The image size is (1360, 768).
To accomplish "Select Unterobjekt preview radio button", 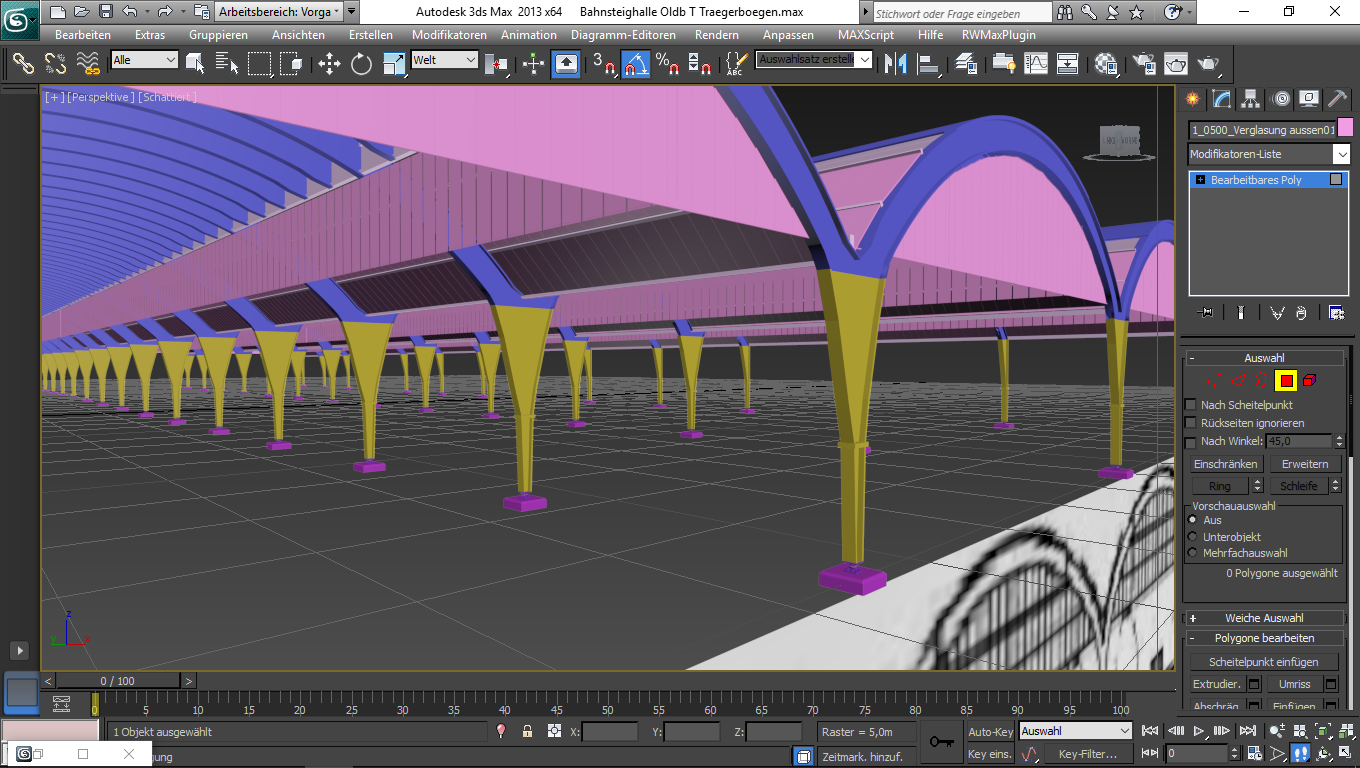I will [x=1192, y=537].
